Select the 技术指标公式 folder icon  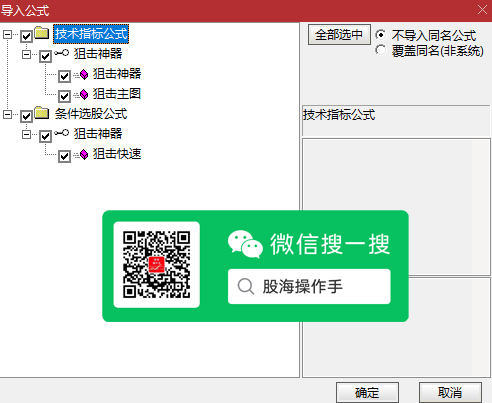pyautogui.click(x=42, y=33)
